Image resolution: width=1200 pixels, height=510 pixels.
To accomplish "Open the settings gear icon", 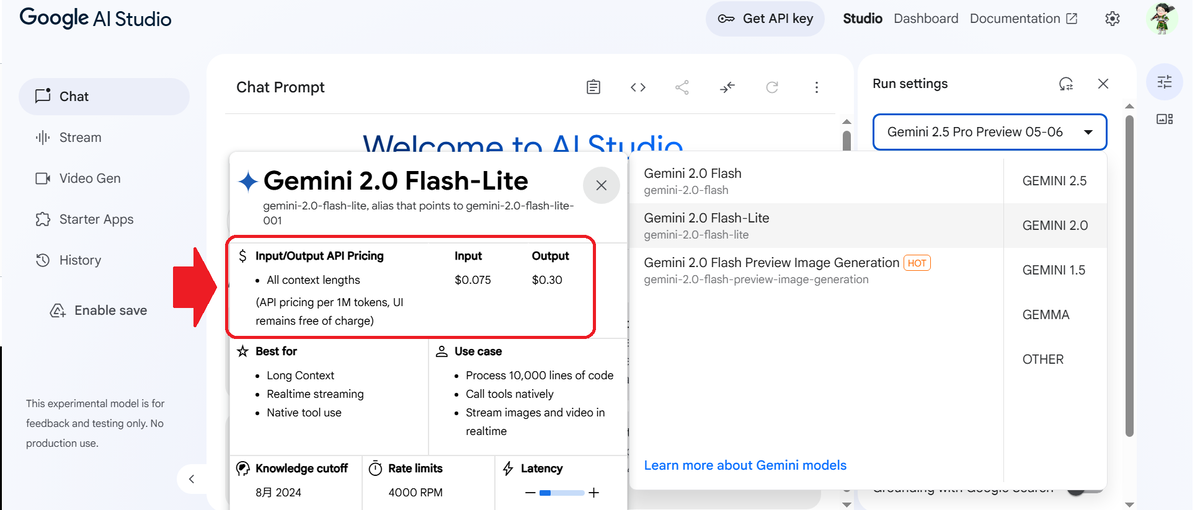I will click(1112, 18).
